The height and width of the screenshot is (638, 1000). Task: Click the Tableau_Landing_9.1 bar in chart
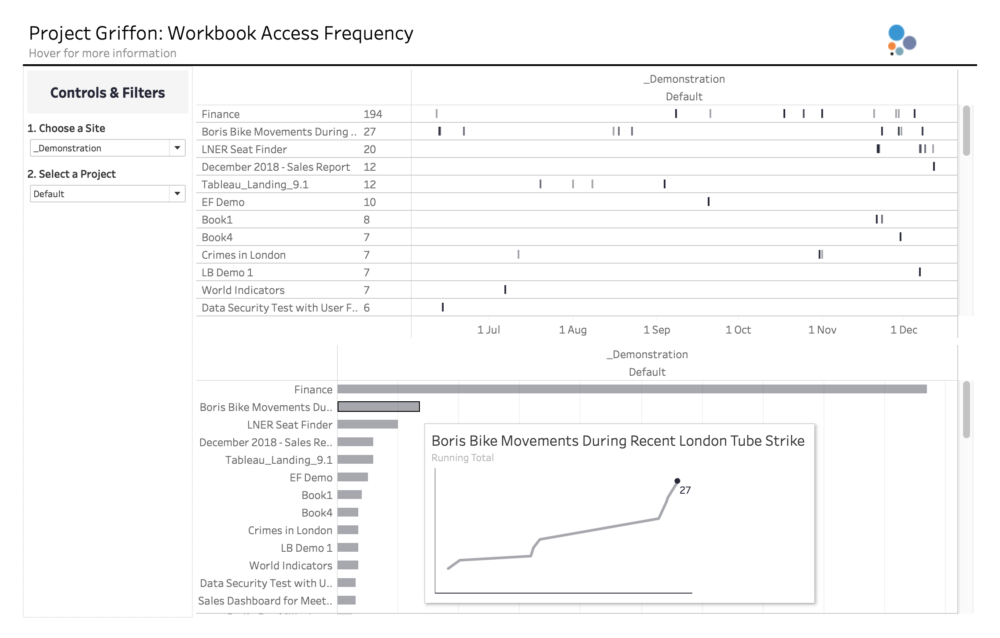tap(355, 459)
